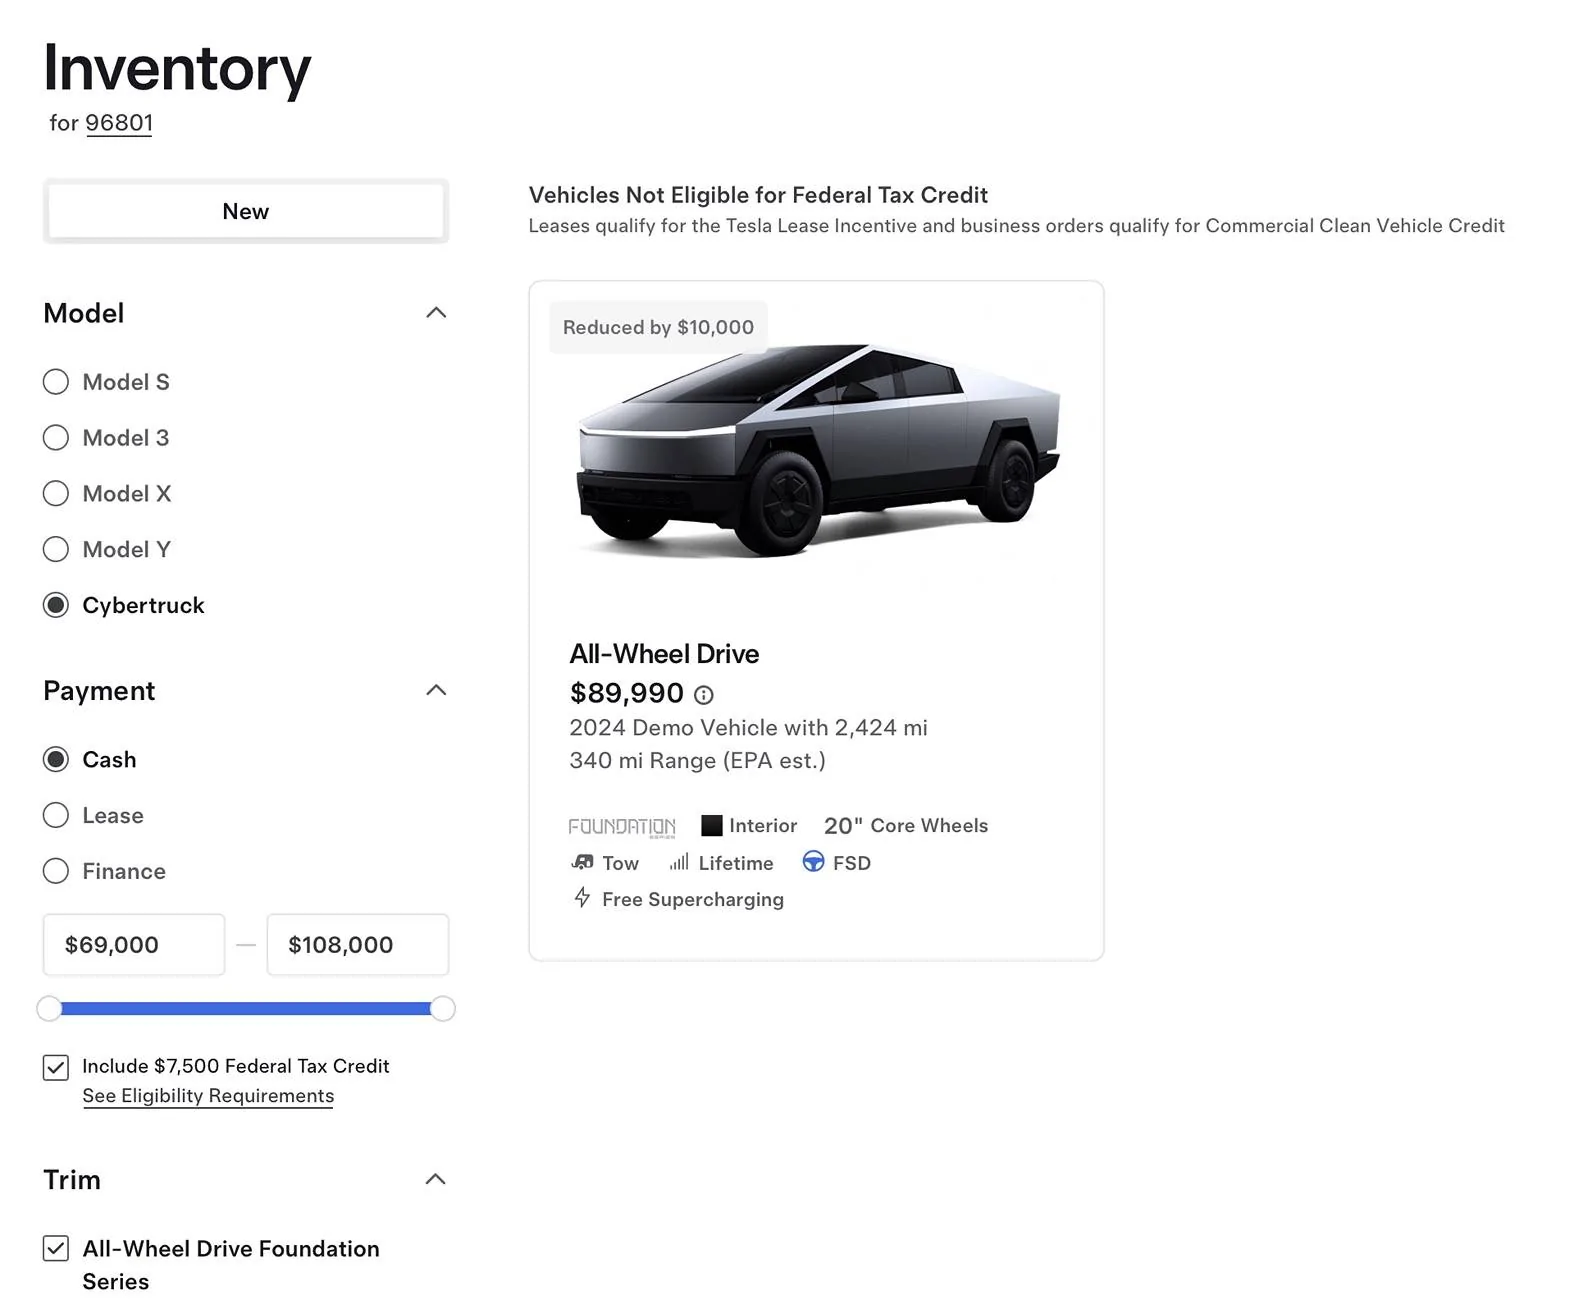Image resolution: width=1574 pixels, height=1300 pixels.
Task: Click the $108,000 maximum price field
Action: click(x=358, y=945)
